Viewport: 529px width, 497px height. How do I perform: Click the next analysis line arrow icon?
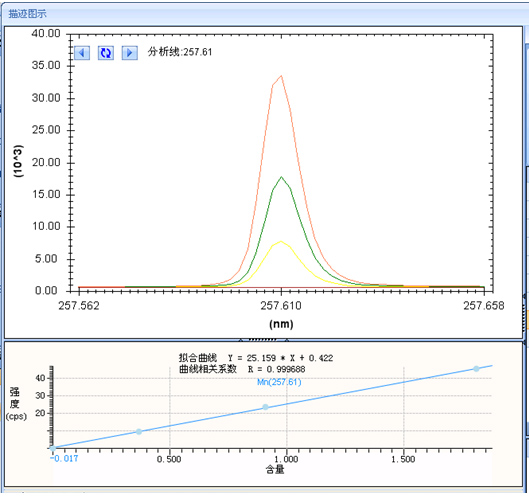pos(130,53)
